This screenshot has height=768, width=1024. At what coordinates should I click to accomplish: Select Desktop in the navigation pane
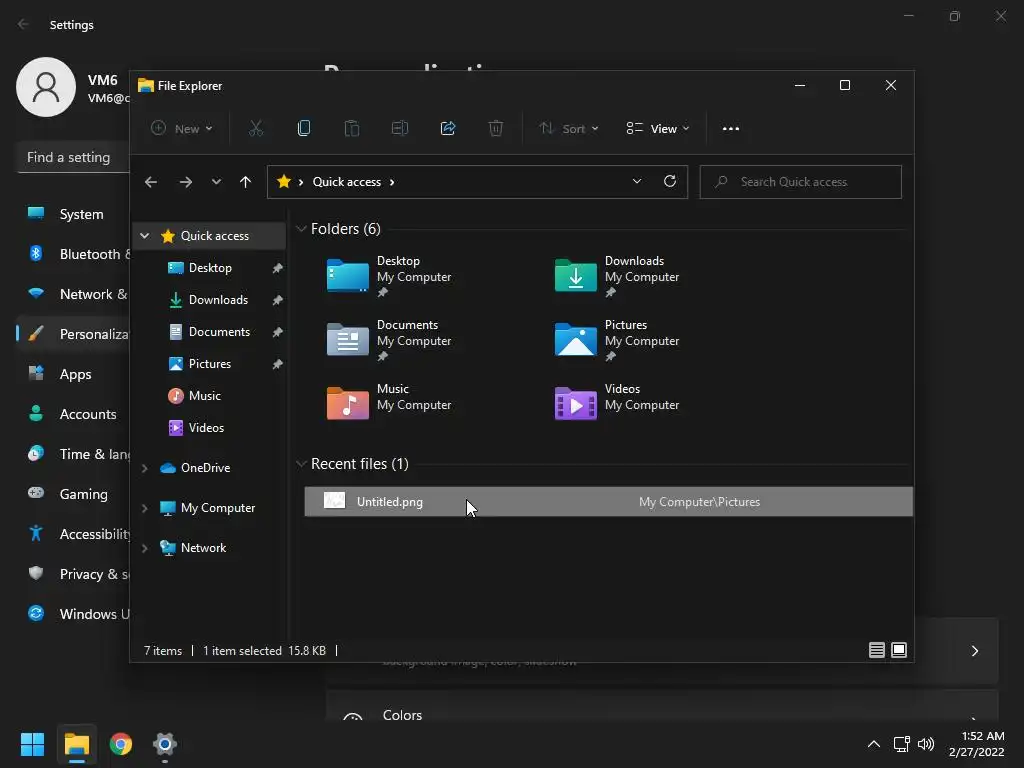point(210,268)
